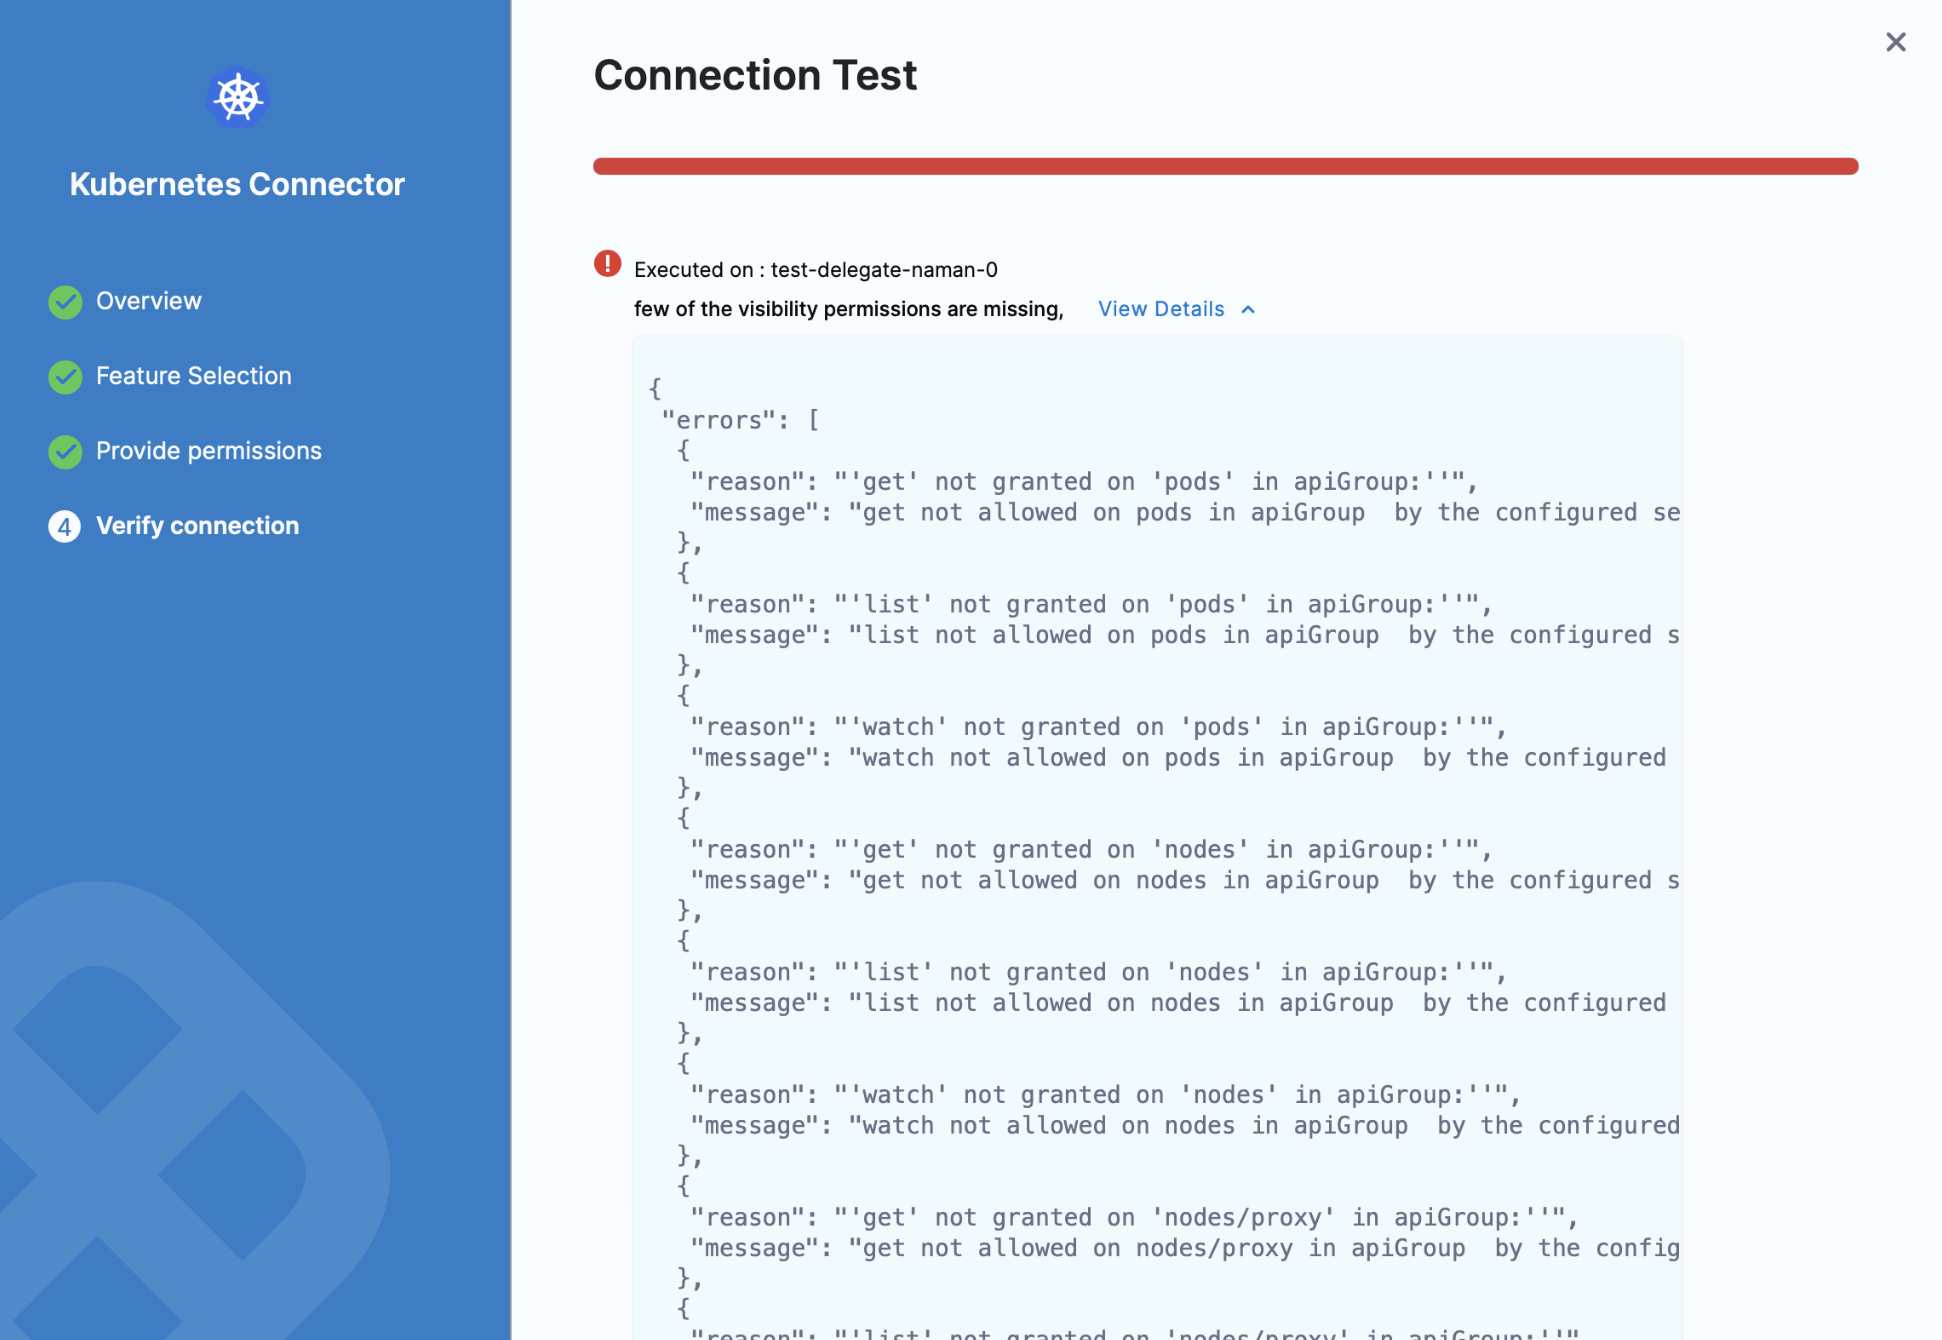Image resolution: width=1942 pixels, height=1340 pixels.
Task: Click the 'get' not granted on 'pods' line
Action: 1083,482
